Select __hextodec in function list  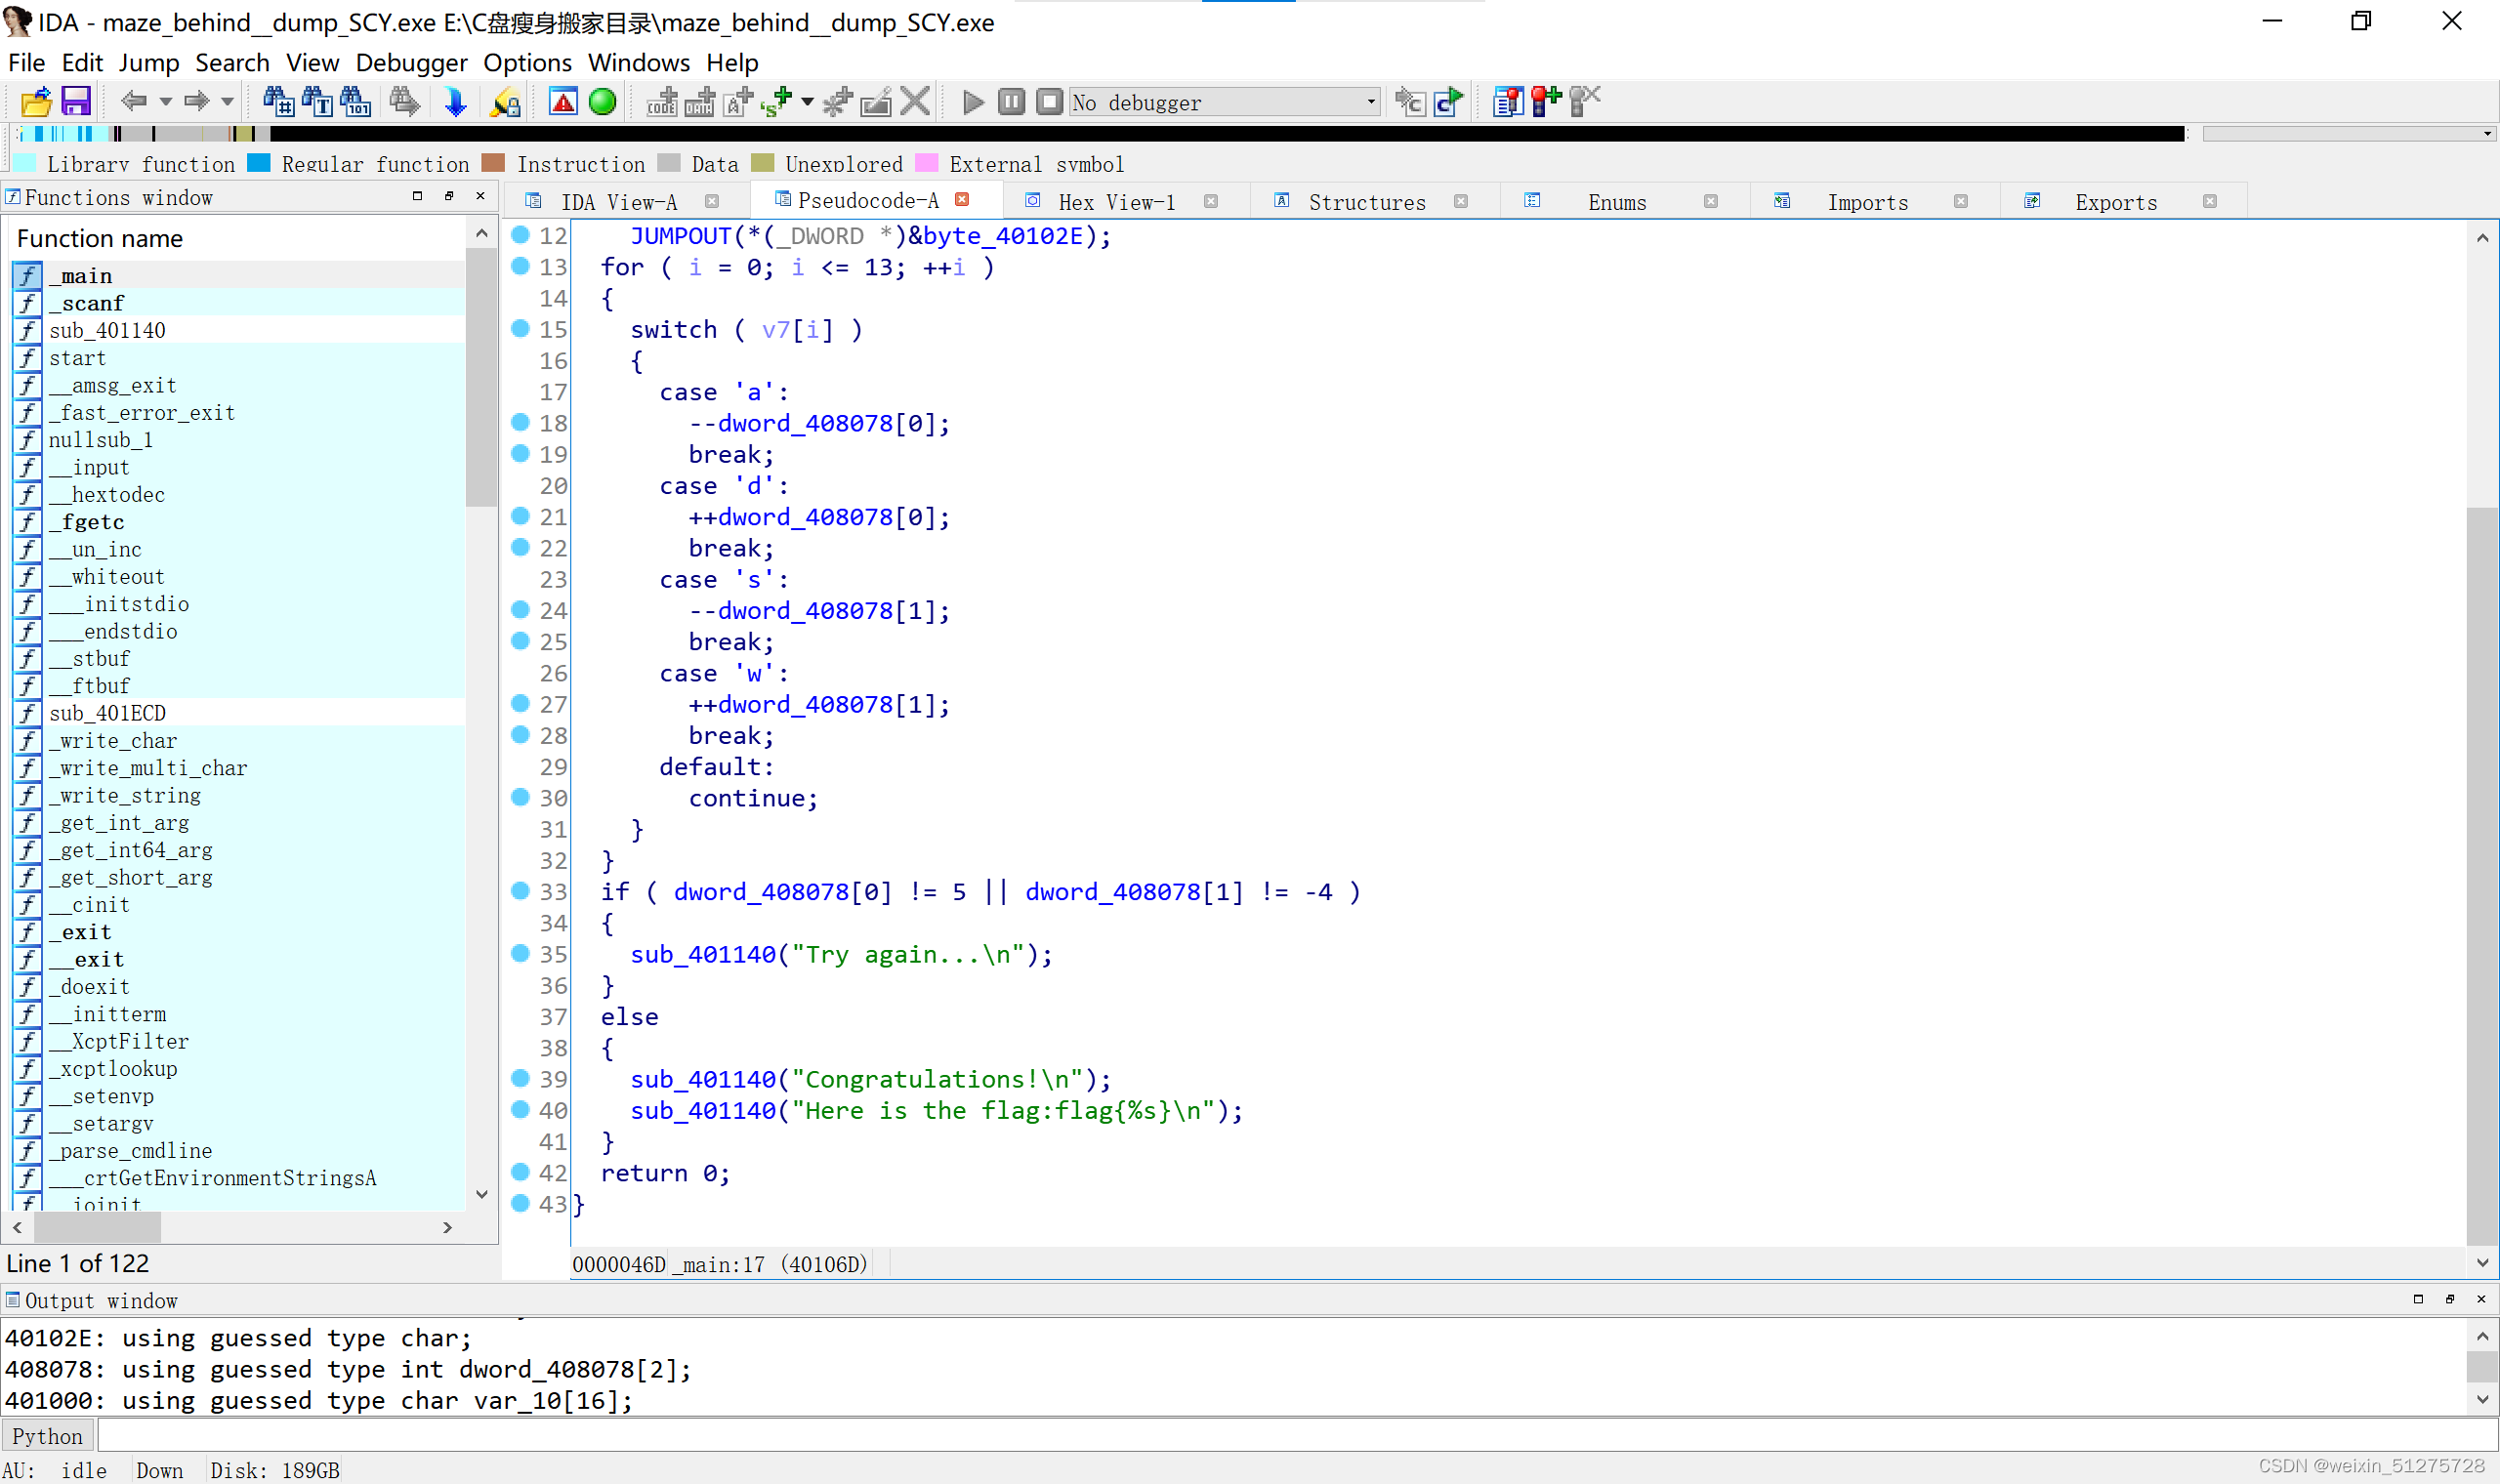239,494
